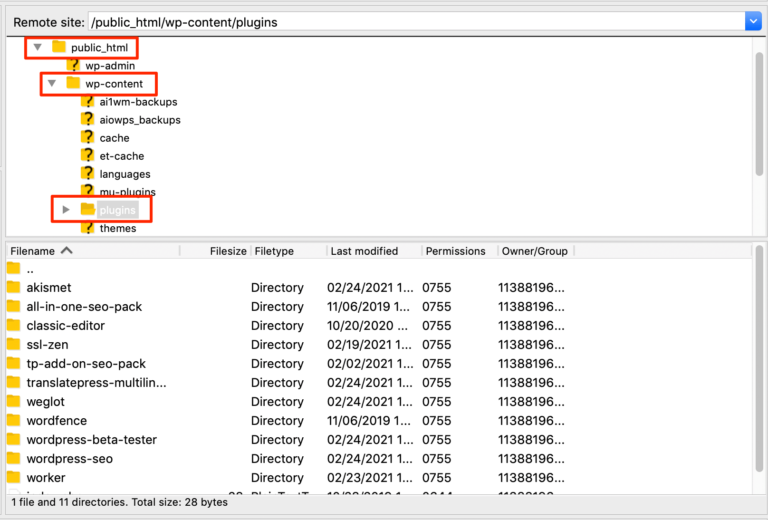Screen dimensions: 768x520
Task: Select the languages tree item
Action: [x=125, y=174]
